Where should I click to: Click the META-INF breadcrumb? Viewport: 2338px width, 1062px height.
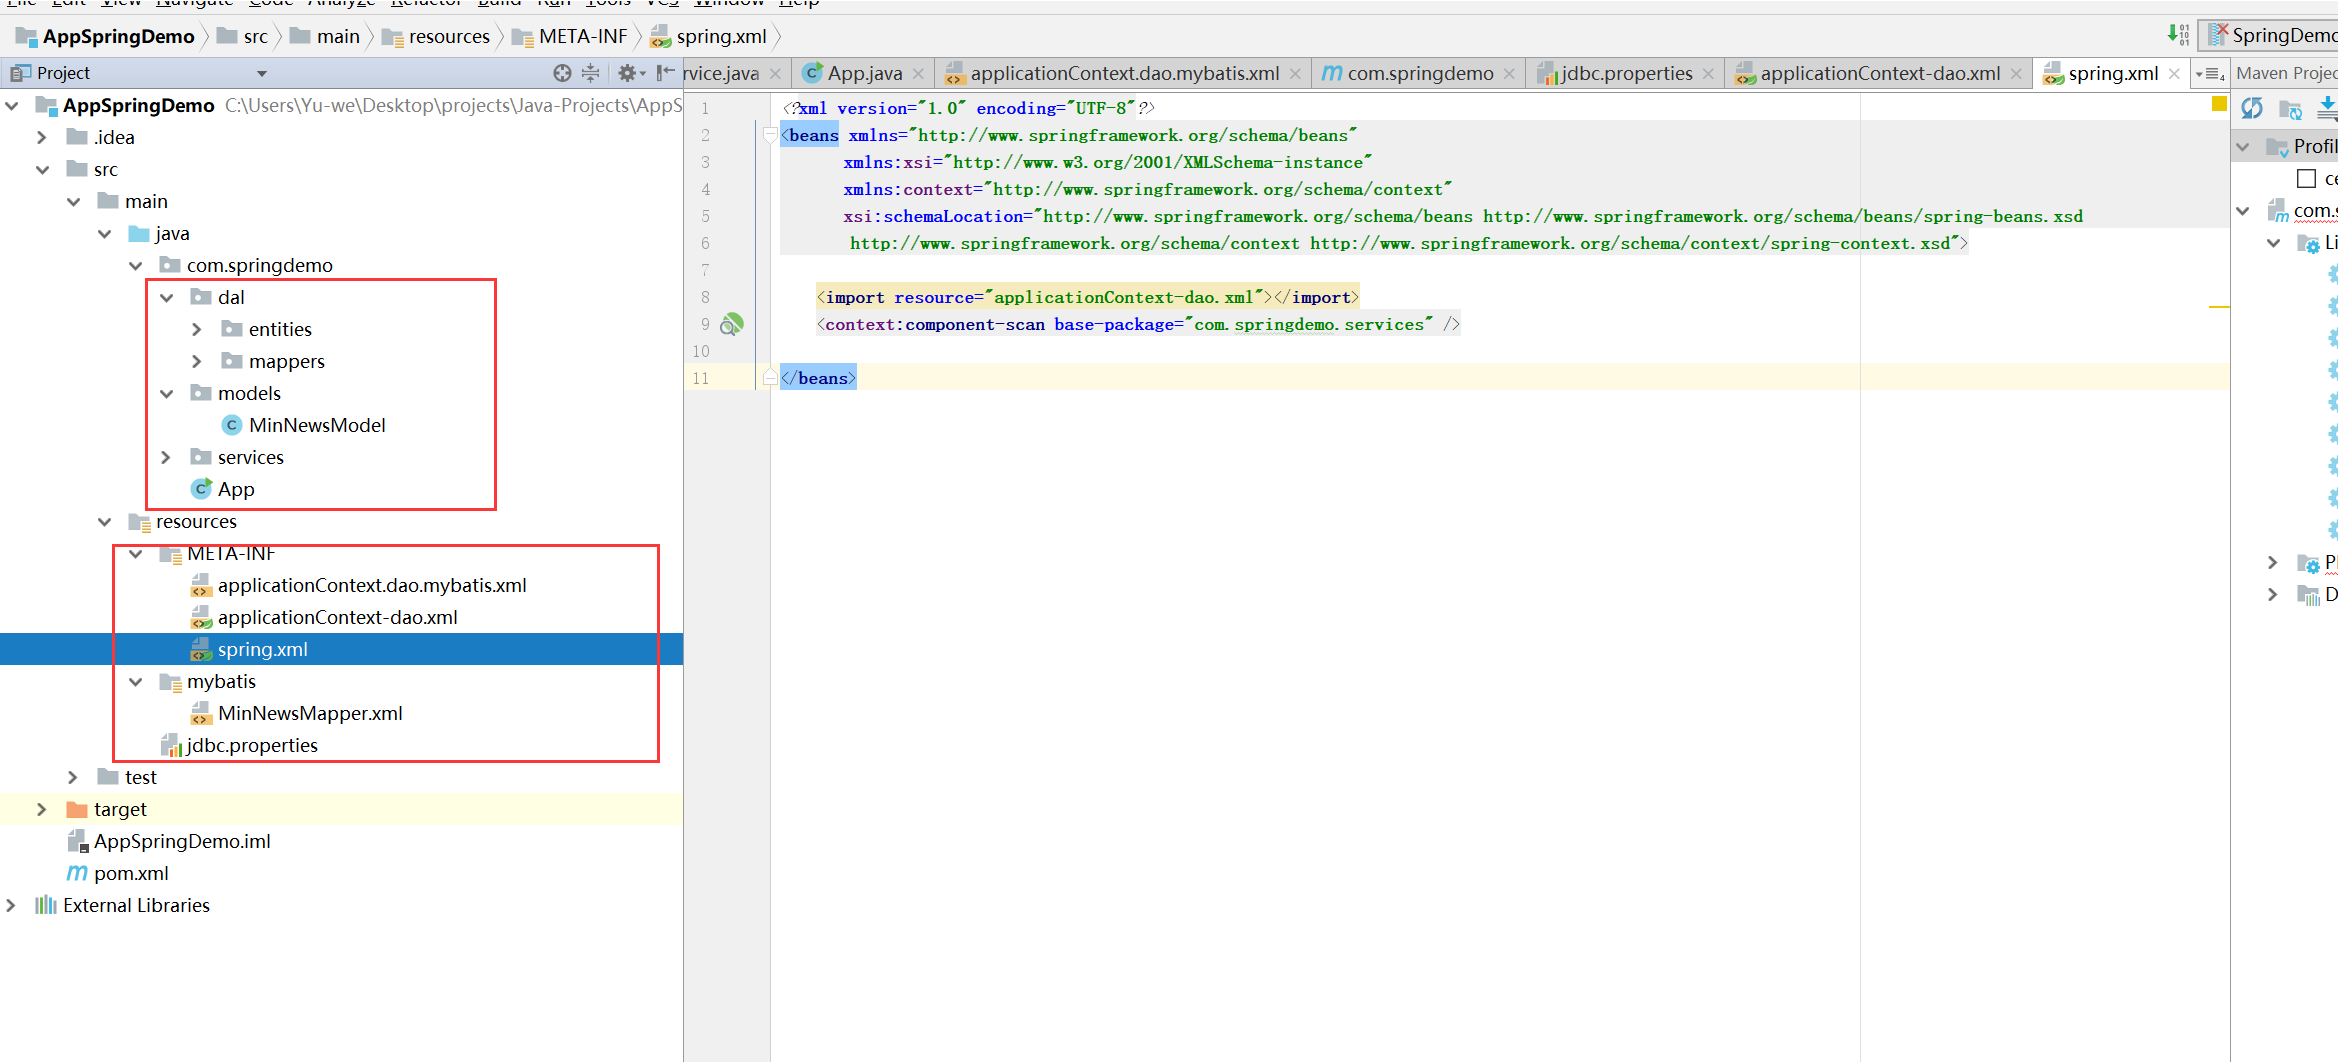570,36
